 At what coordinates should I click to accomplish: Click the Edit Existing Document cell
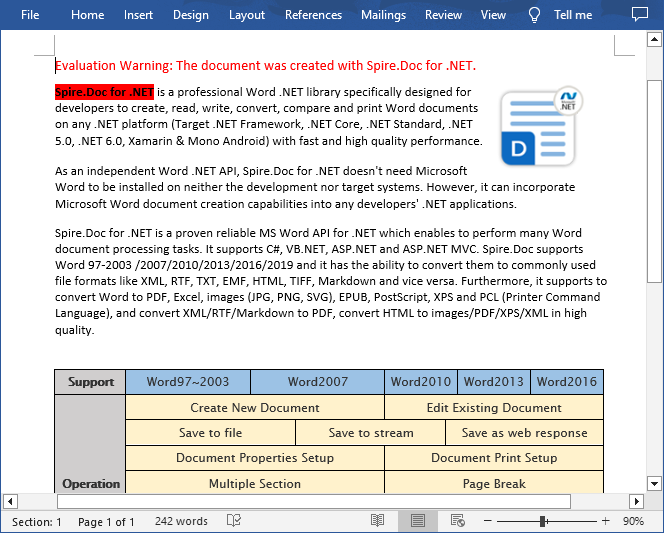click(494, 407)
